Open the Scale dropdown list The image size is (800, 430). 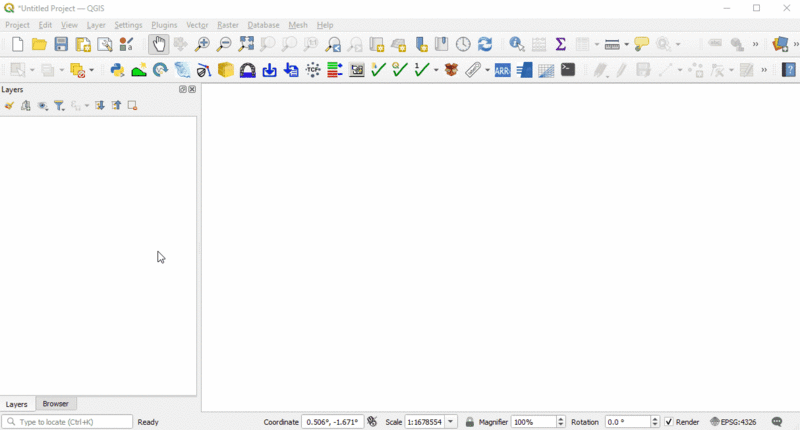pos(451,422)
